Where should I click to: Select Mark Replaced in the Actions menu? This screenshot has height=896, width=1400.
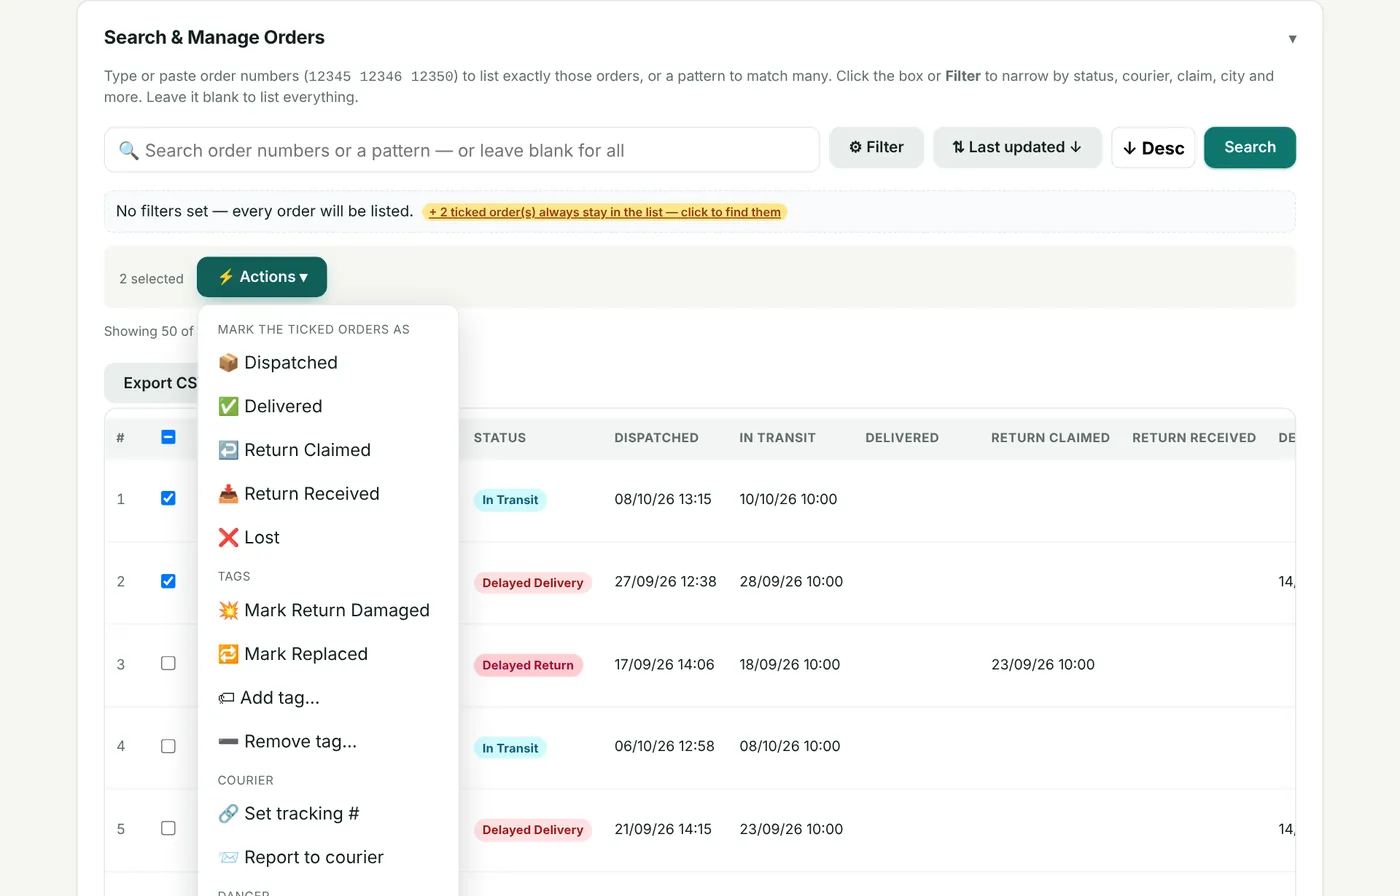(328, 654)
